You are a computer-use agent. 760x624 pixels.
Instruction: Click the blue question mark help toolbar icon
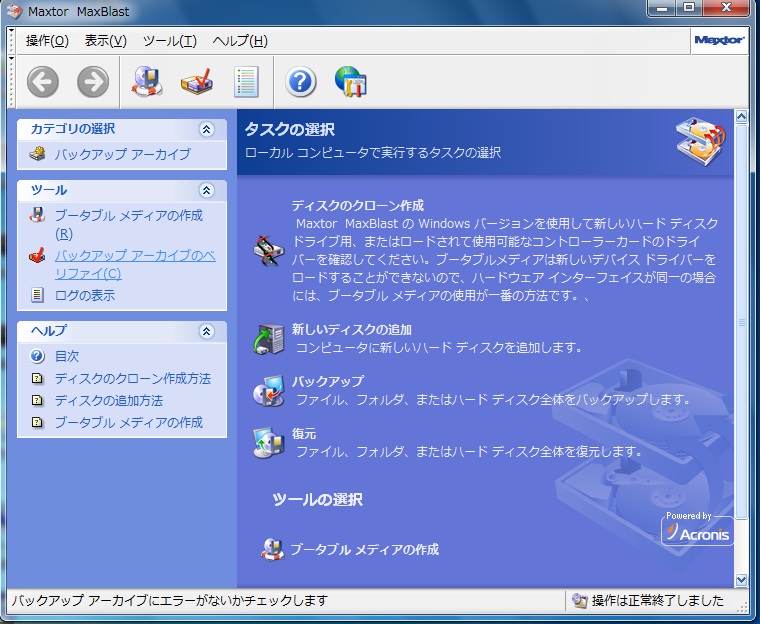301,82
